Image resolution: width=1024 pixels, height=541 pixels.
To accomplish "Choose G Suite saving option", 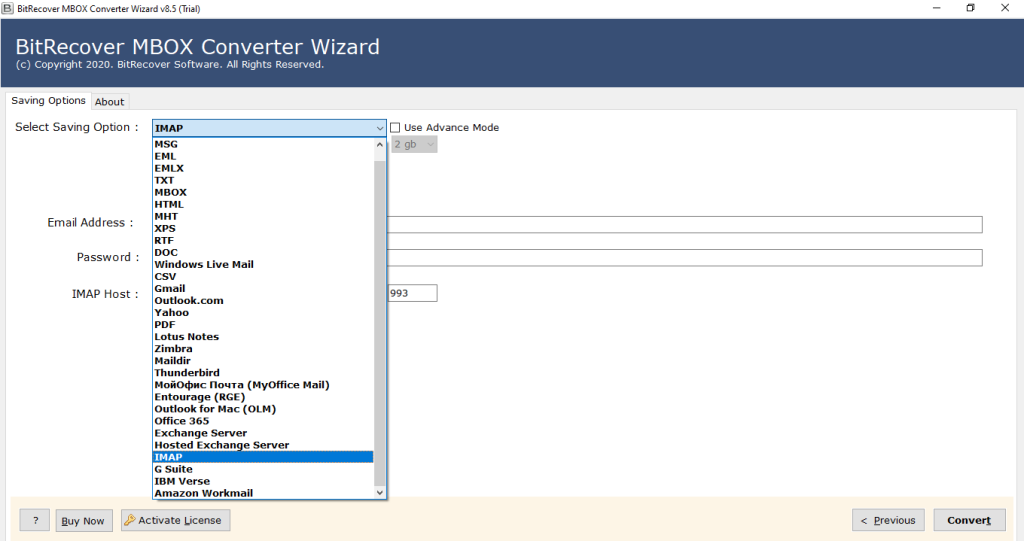I will 263,469.
